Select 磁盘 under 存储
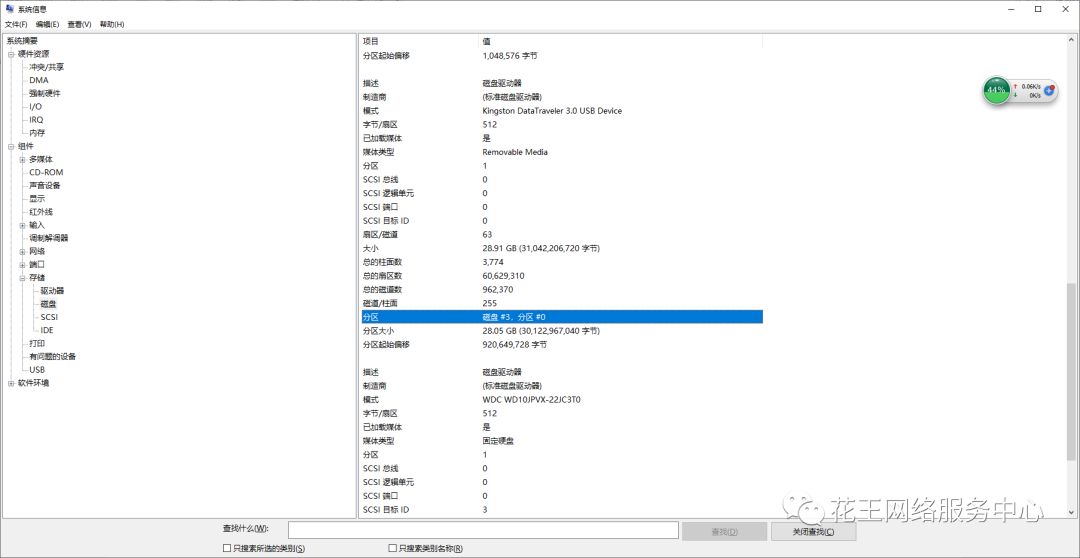The width and height of the screenshot is (1080, 558). click(x=48, y=304)
